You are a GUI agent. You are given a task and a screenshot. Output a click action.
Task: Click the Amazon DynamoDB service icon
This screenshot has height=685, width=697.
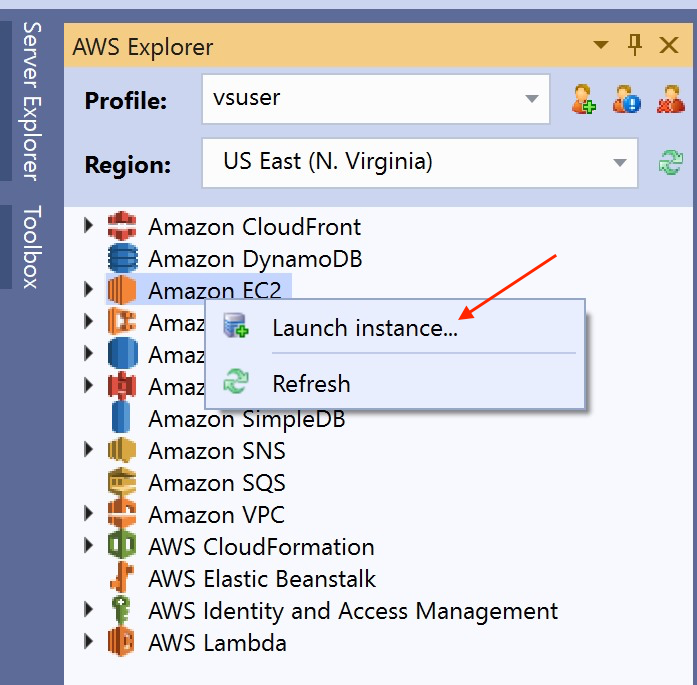pyautogui.click(x=123, y=258)
